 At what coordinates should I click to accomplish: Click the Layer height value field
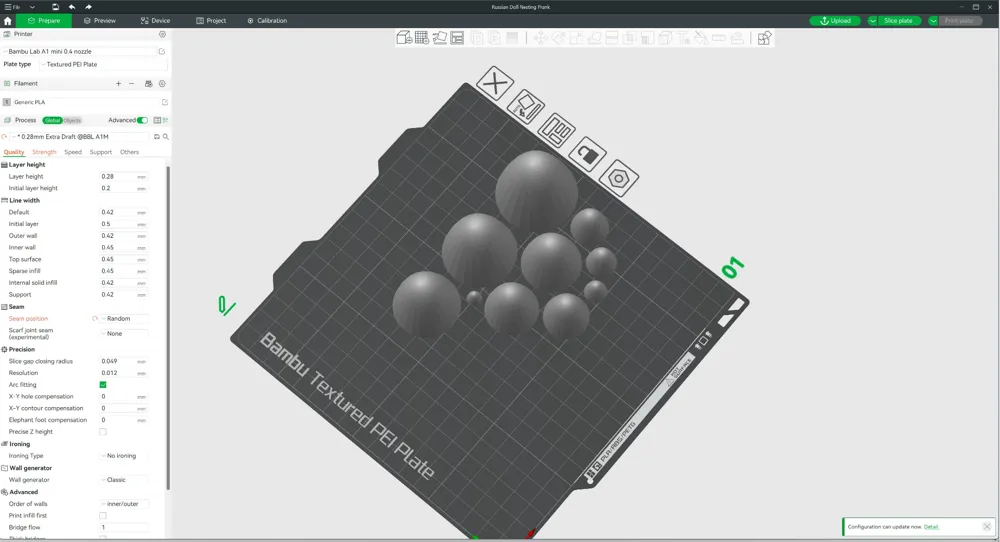(x=124, y=177)
